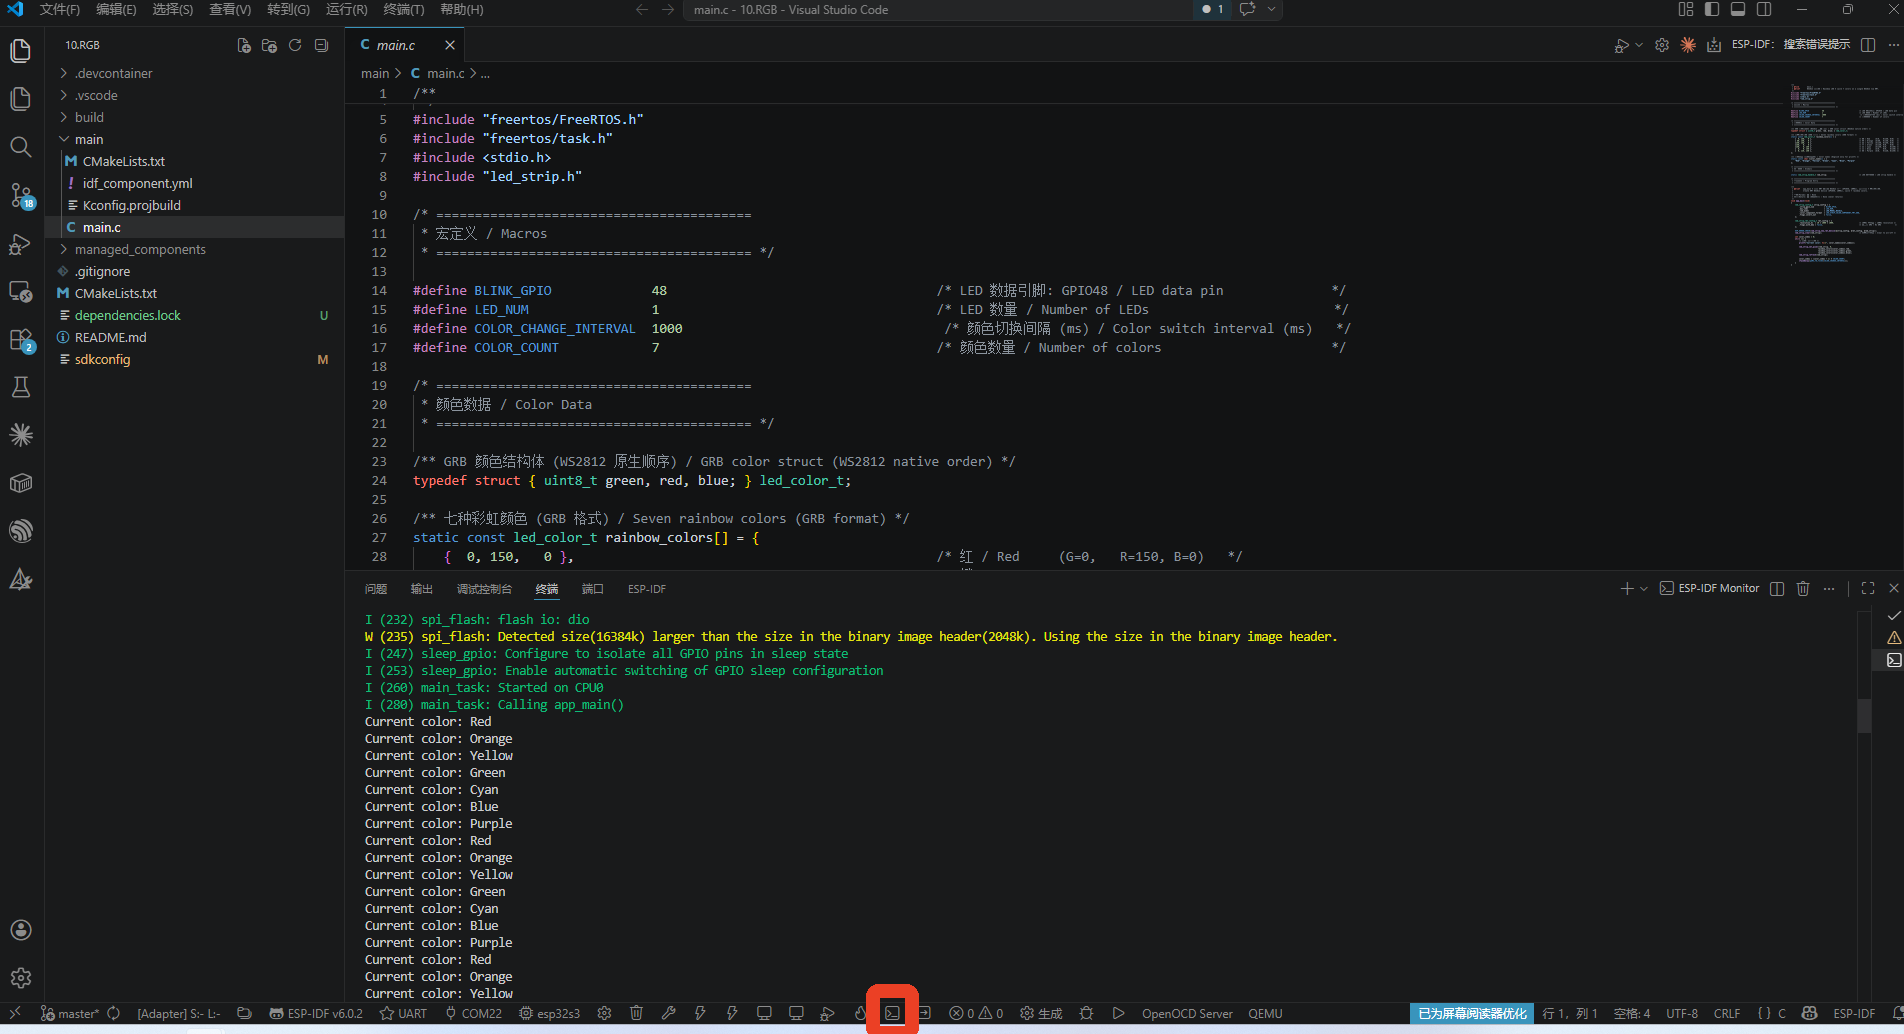Expand the .devcontainer folder
This screenshot has width=1904, height=1034.
click(195, 73)
